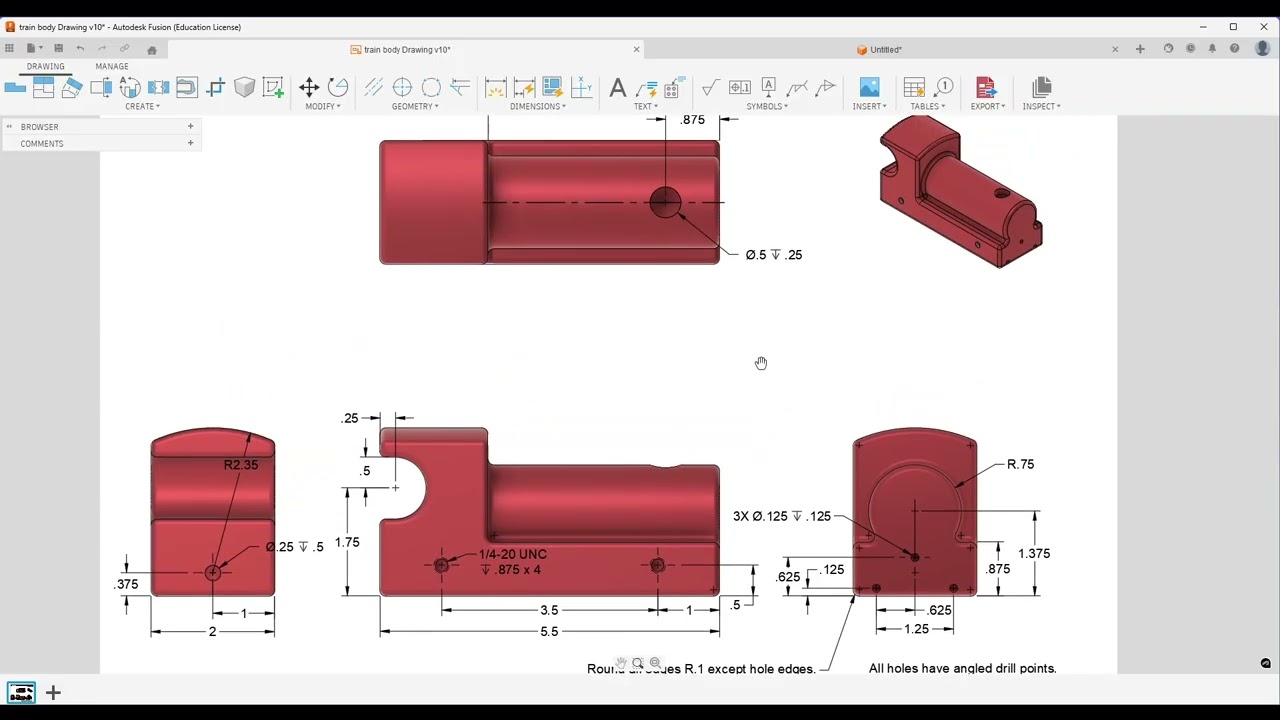This screenshot has width=1280, height=720.
Task: Open the Data Panel grid icon
Action: click(x=9, y=48)
